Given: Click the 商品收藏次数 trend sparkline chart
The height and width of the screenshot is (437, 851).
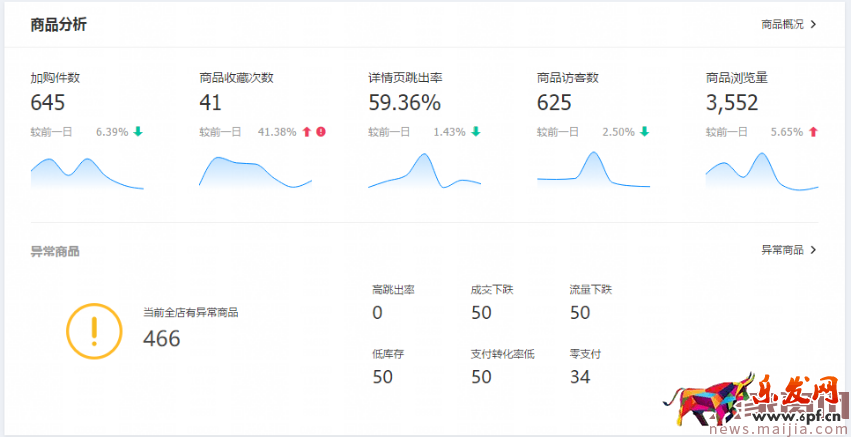Looking at the screenshot, I should (256, 172).
